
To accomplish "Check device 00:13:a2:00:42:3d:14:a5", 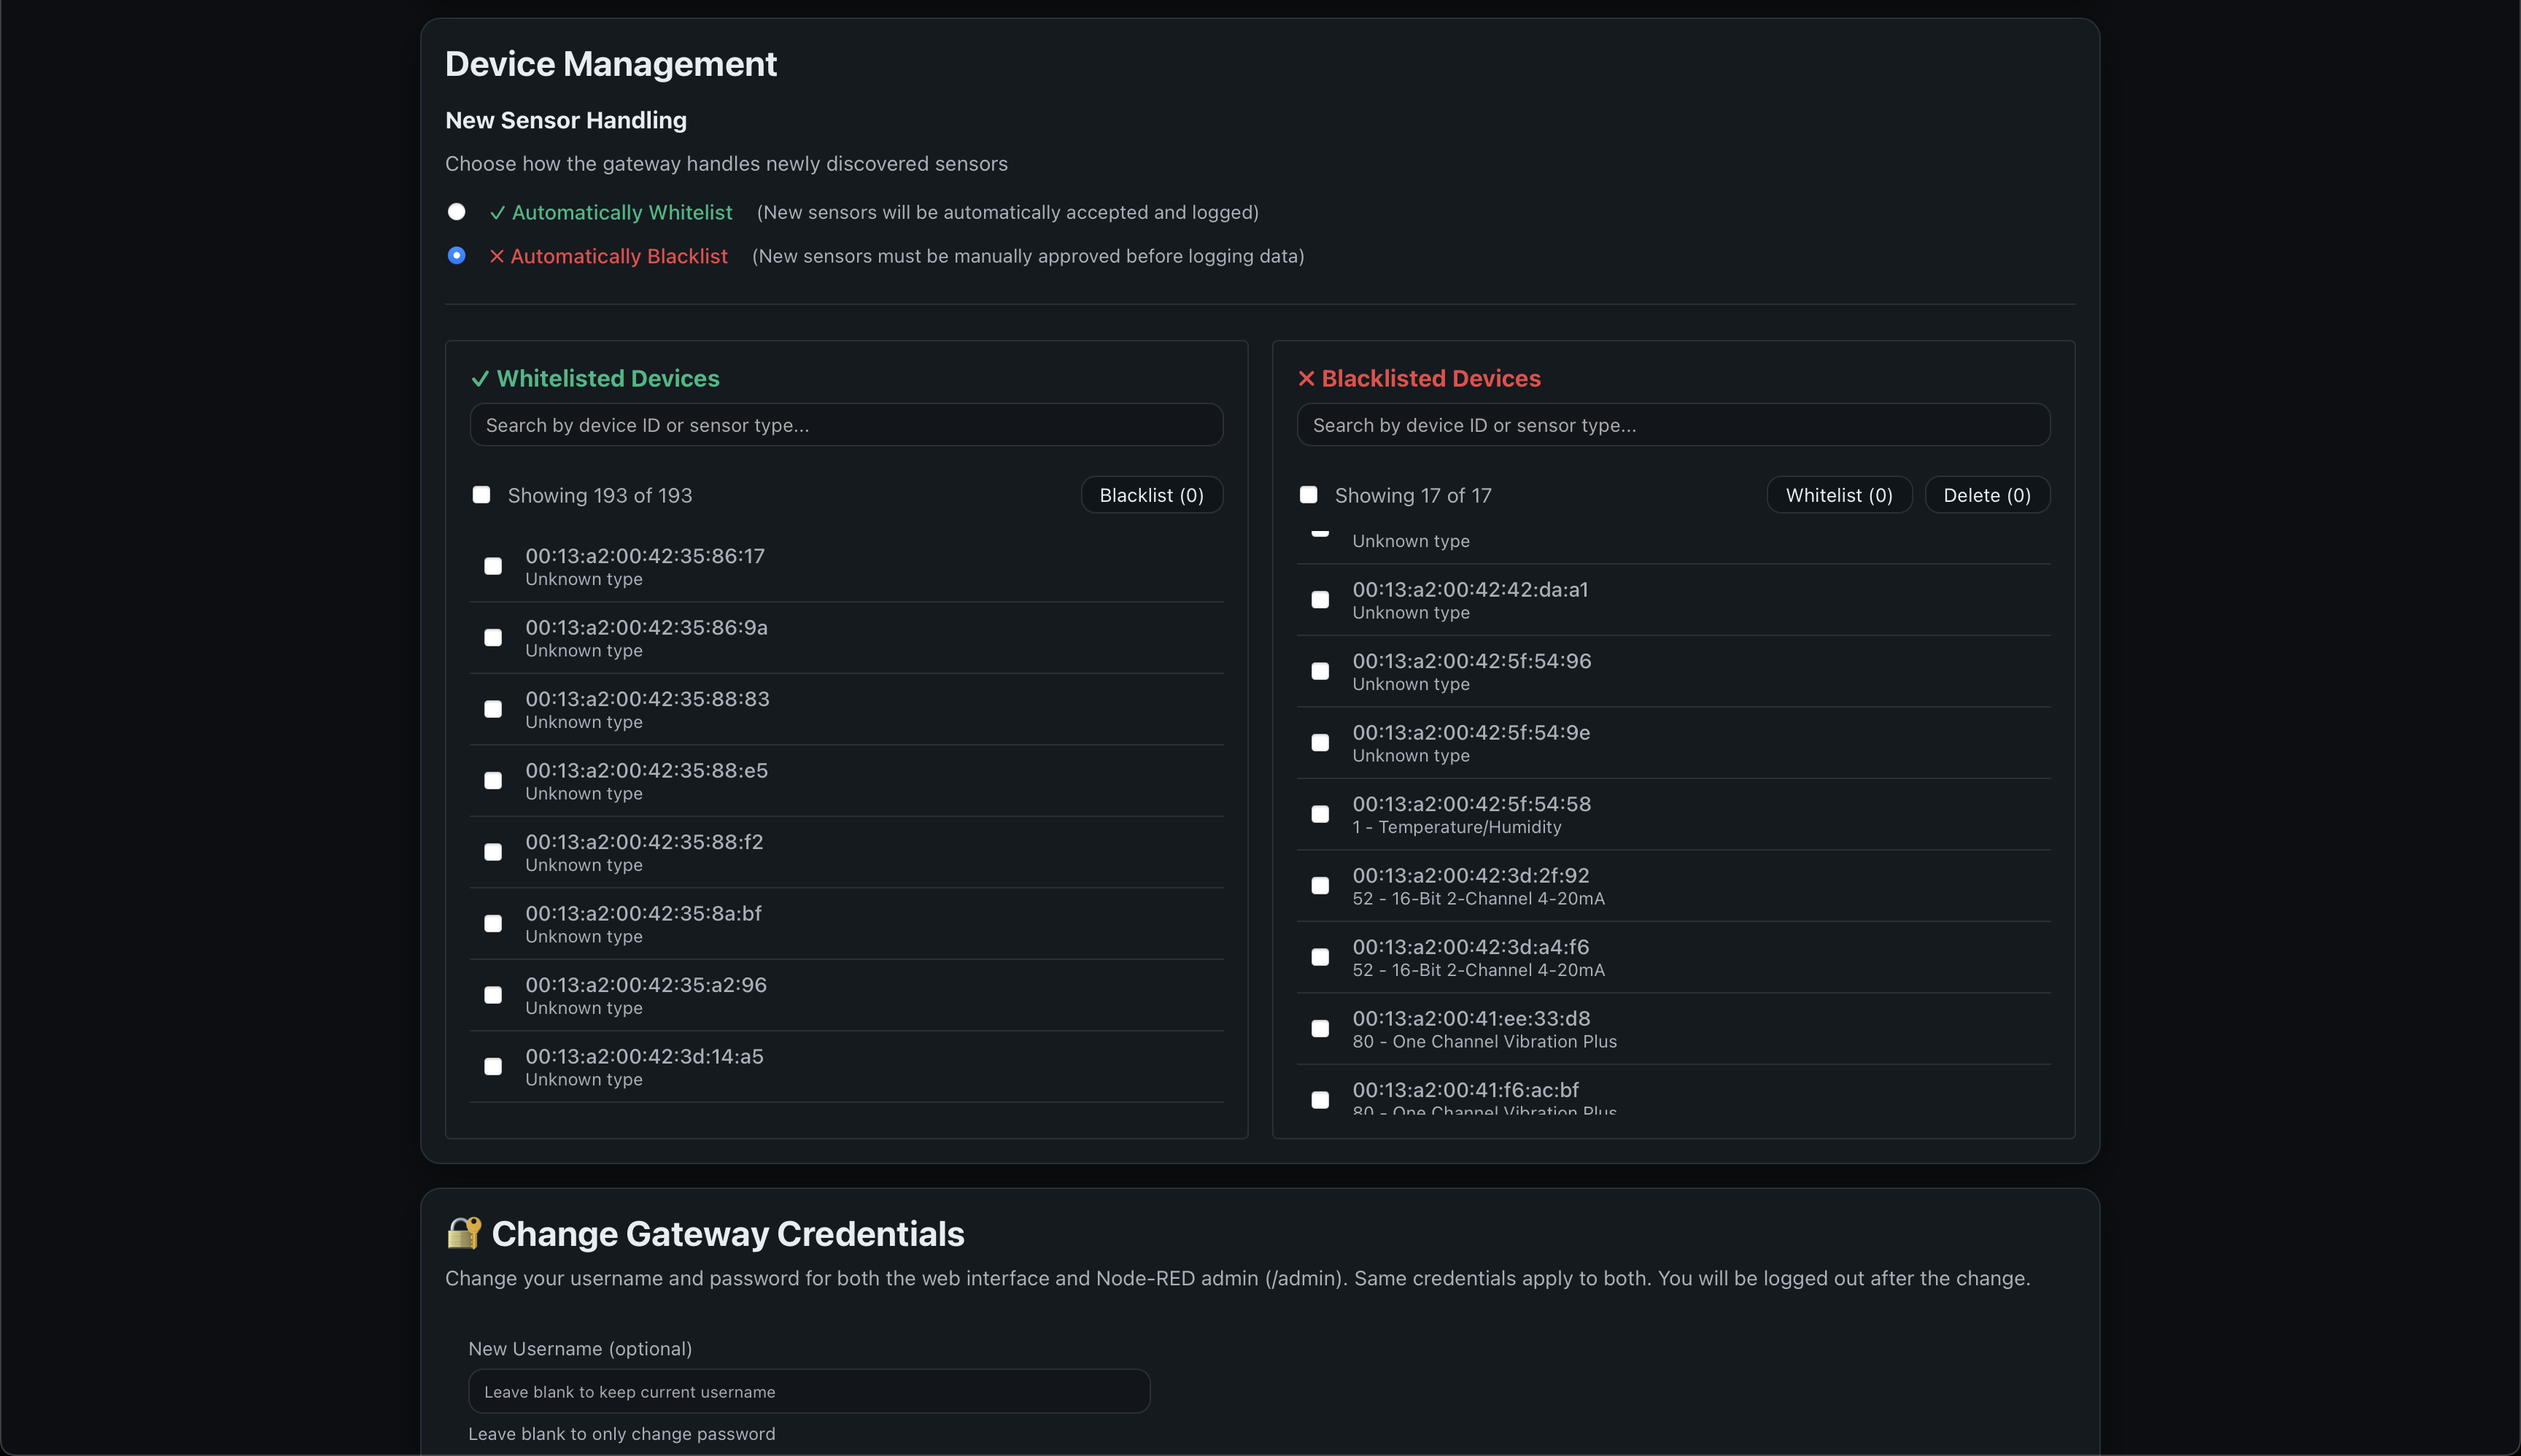I will tap(493, 1067).
